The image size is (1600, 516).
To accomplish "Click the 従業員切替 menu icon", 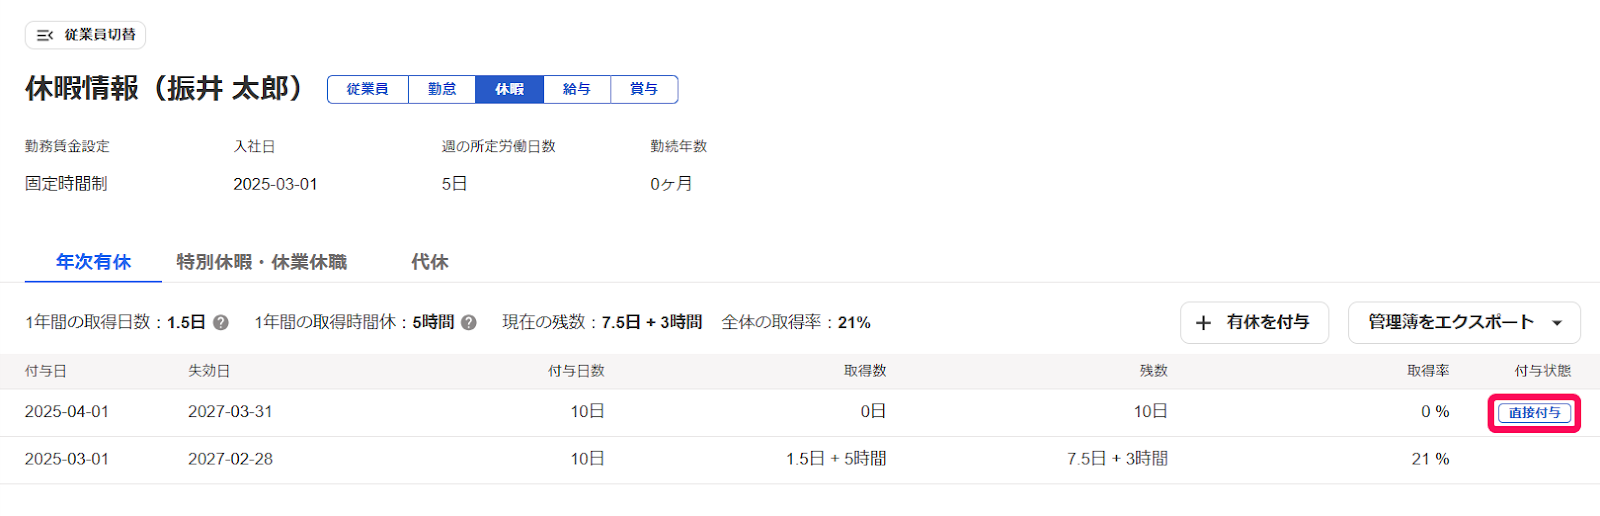I will [45, 35].
